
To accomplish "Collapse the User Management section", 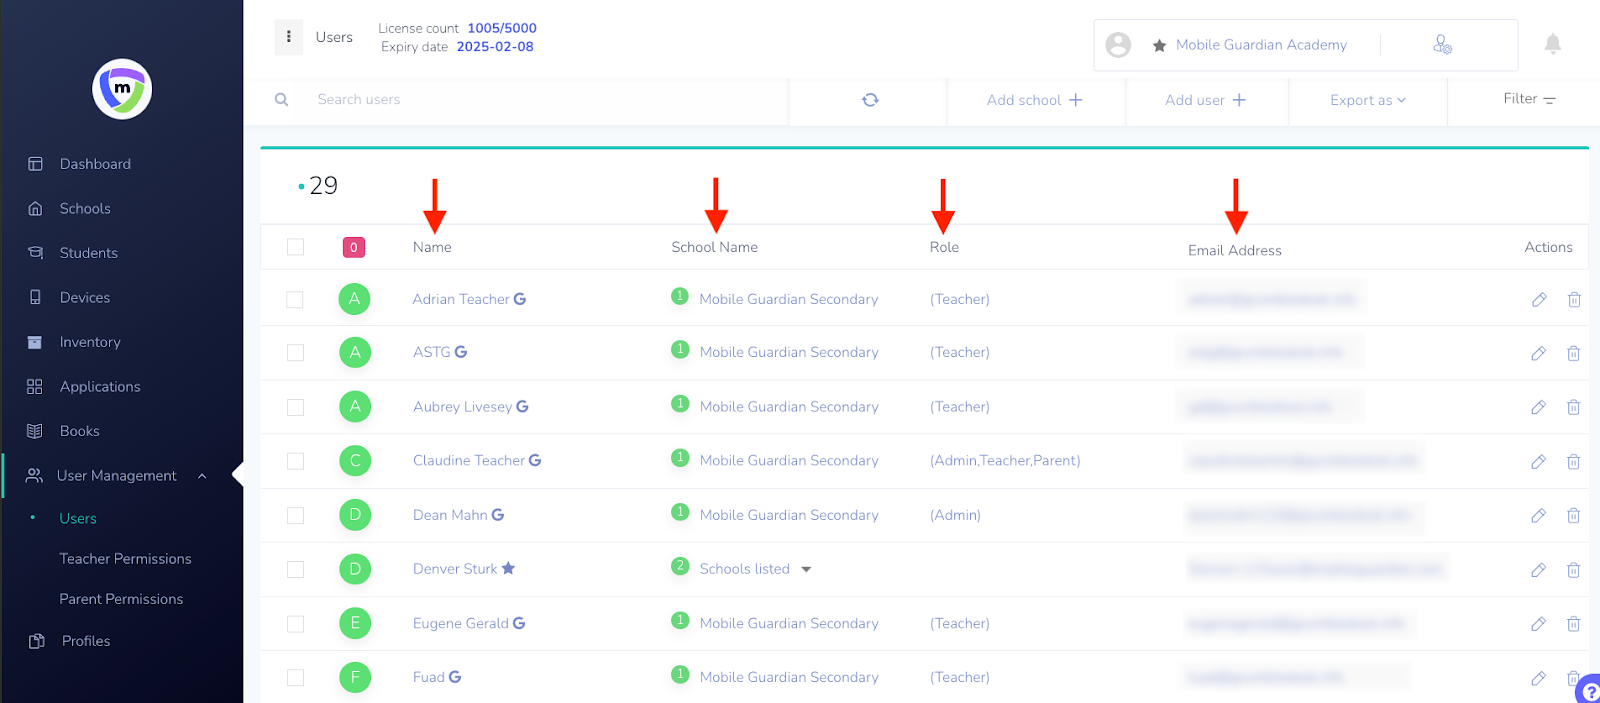I will (202, 476).
